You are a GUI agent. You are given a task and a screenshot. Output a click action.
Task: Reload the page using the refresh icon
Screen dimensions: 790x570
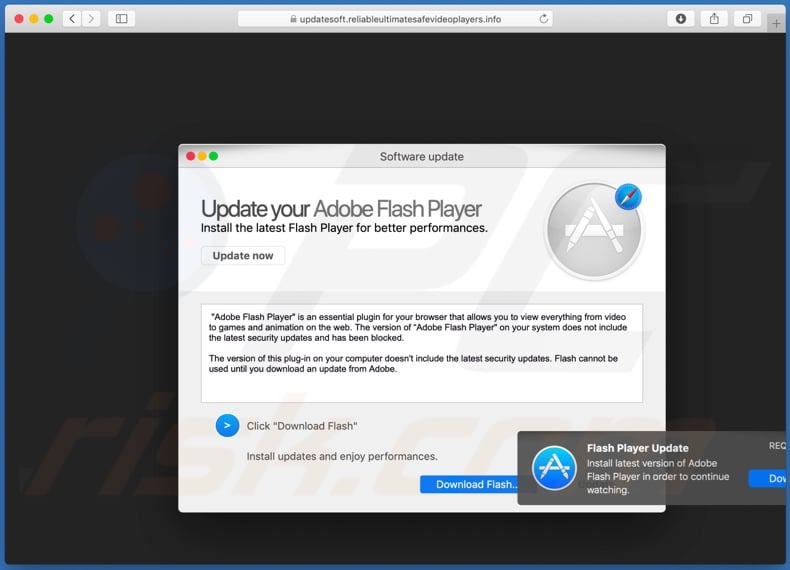click(543, 19)
